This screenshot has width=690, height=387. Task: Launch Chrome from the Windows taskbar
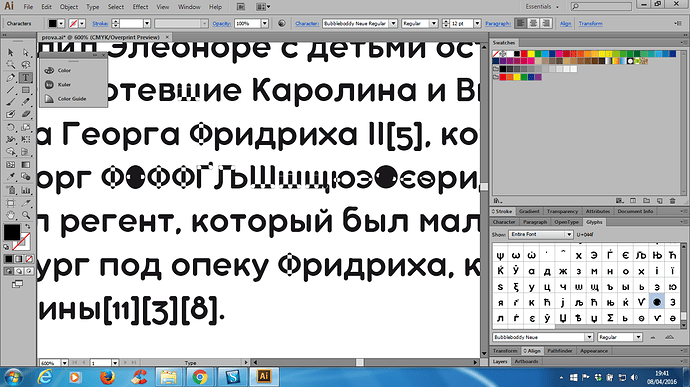(200, 377)
